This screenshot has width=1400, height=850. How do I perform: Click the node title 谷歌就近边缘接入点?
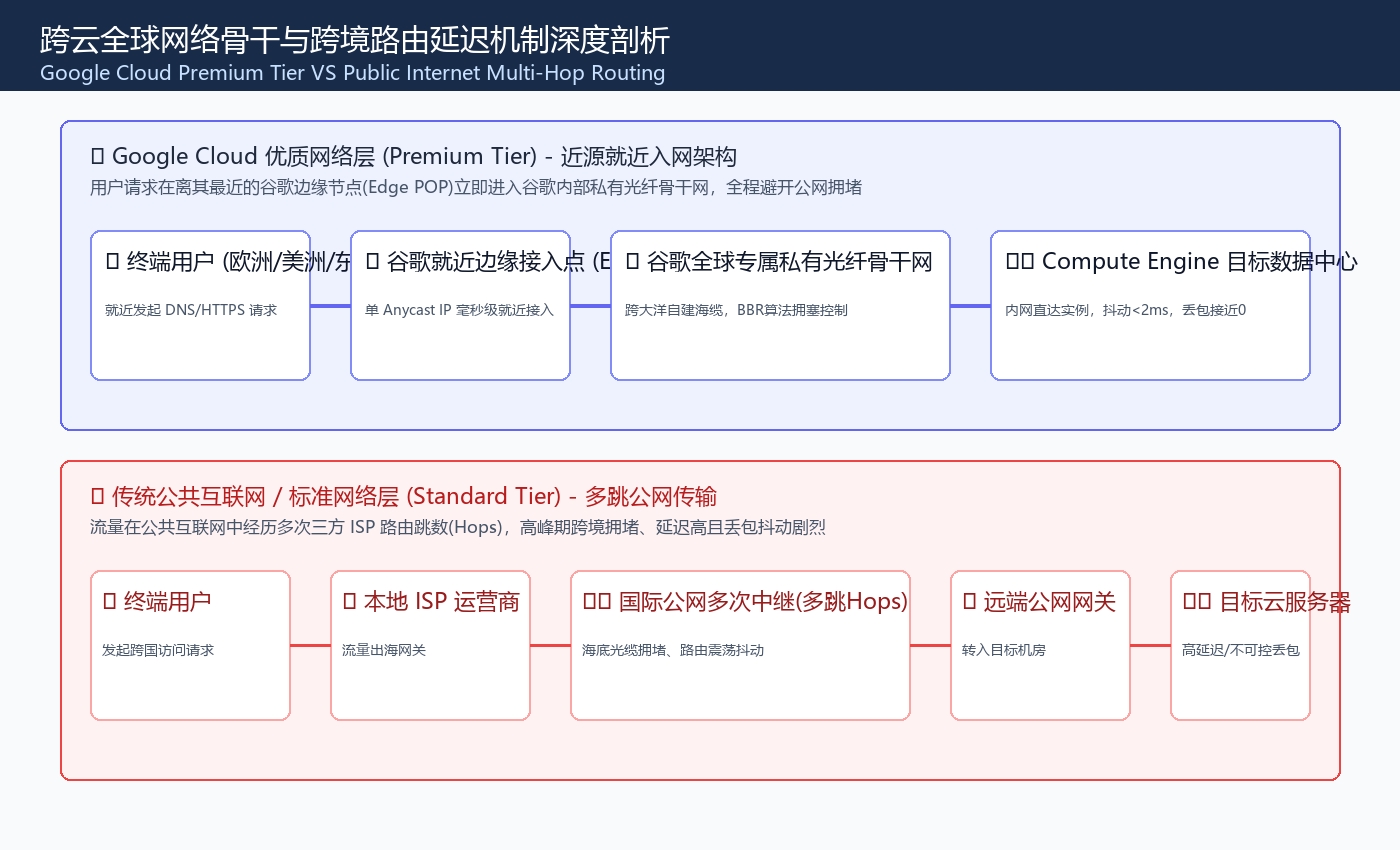[488, 261]
